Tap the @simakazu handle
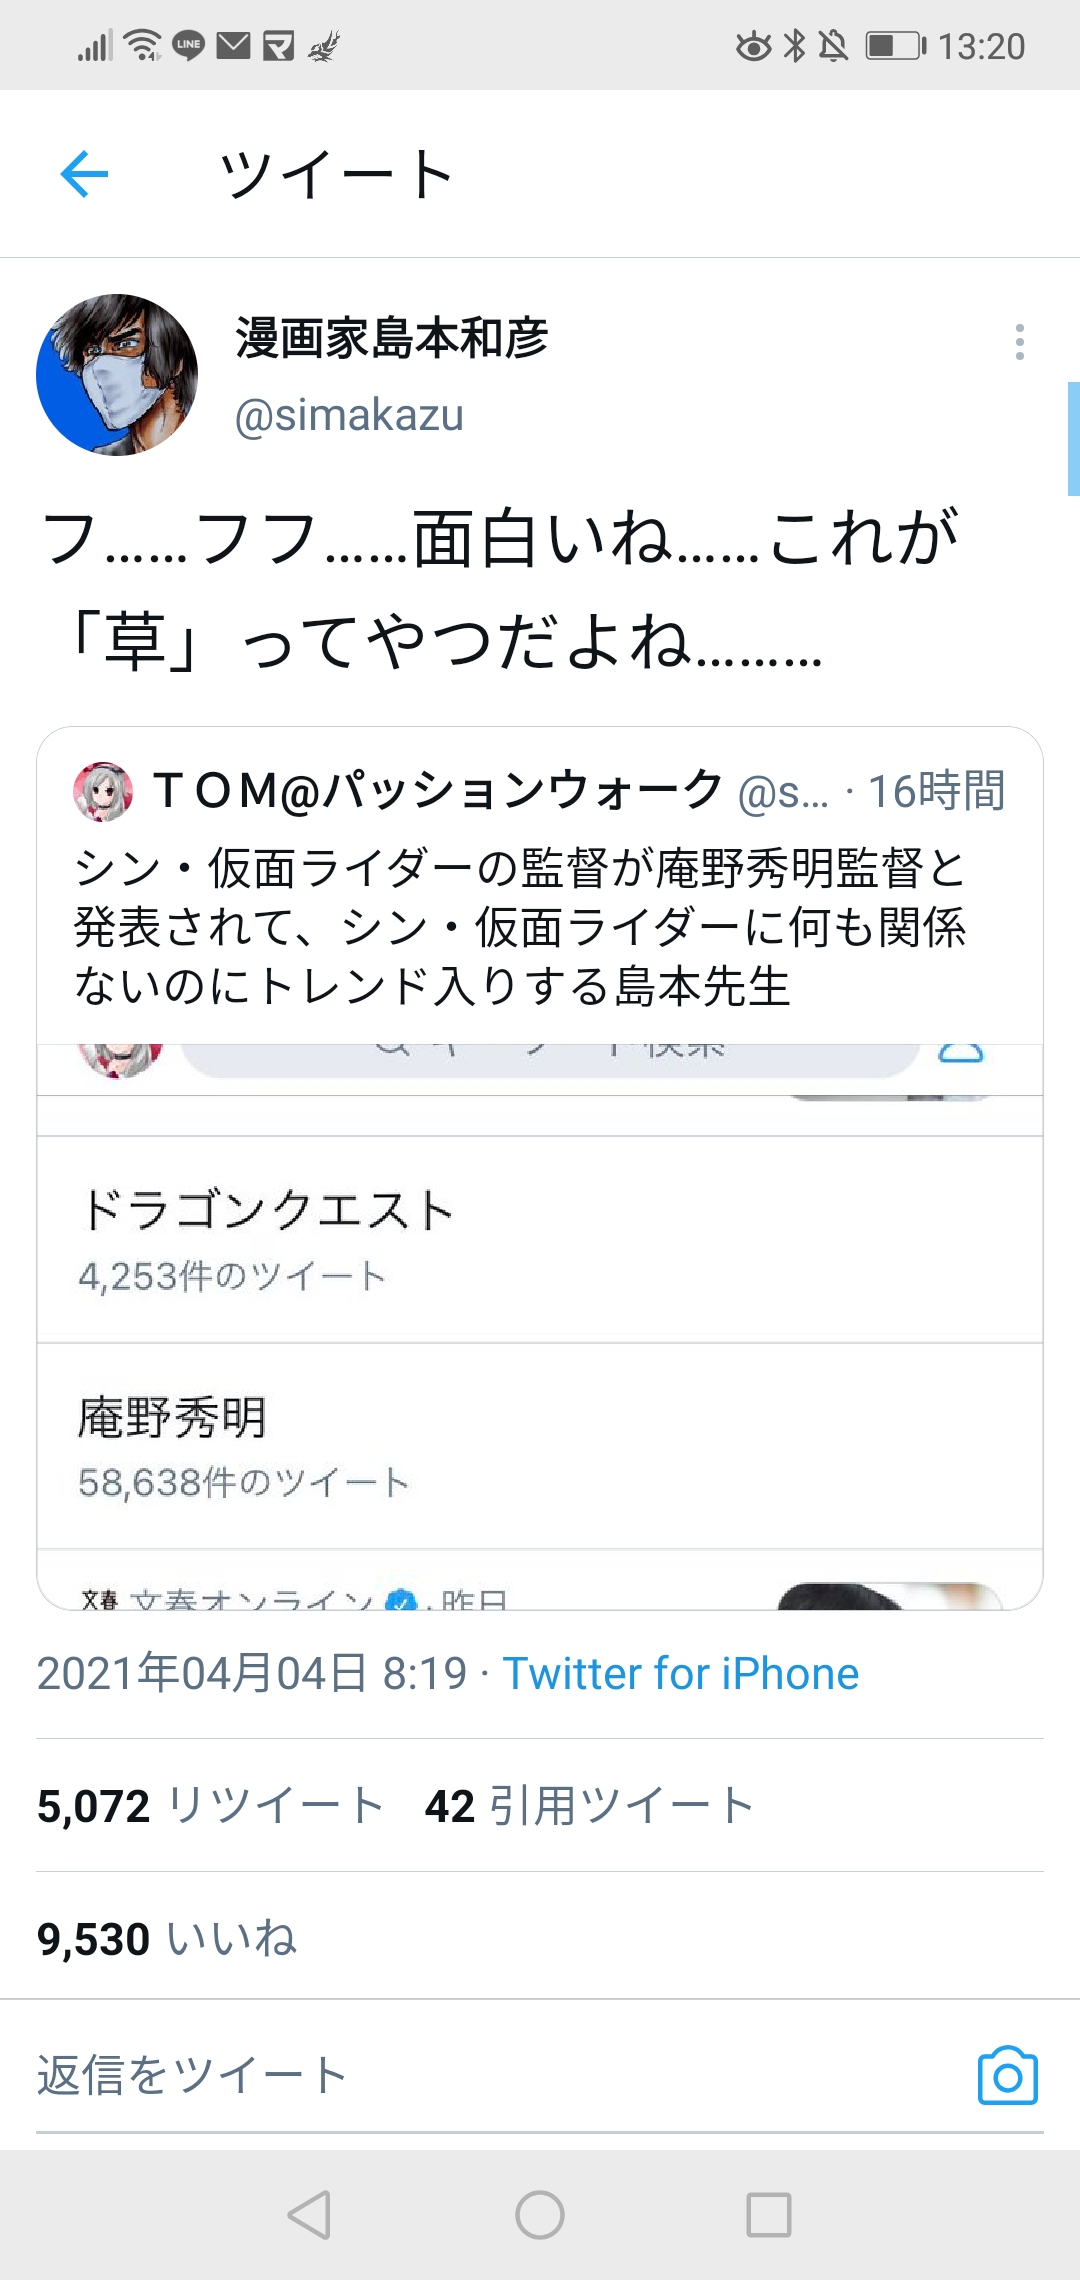This screenshot has height=2280, width=1080. (x=349, y=415)
